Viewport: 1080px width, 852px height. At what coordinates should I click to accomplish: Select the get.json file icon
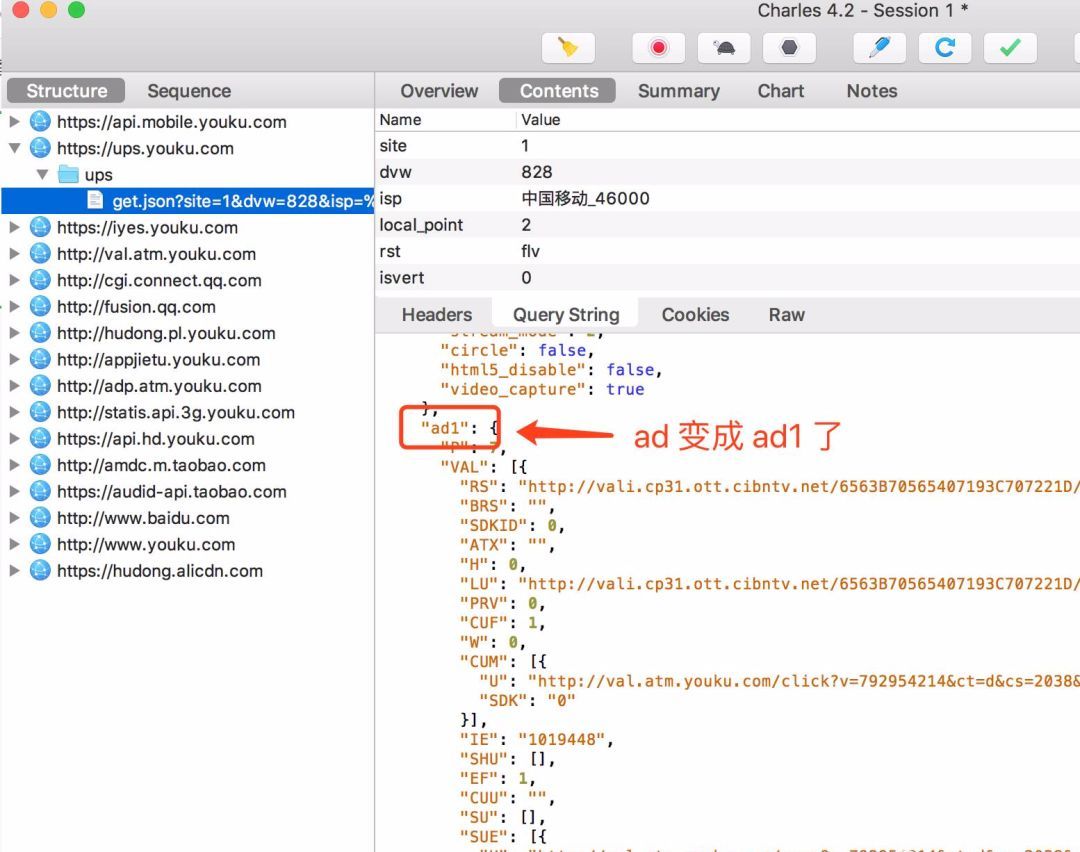click(95, 201)
